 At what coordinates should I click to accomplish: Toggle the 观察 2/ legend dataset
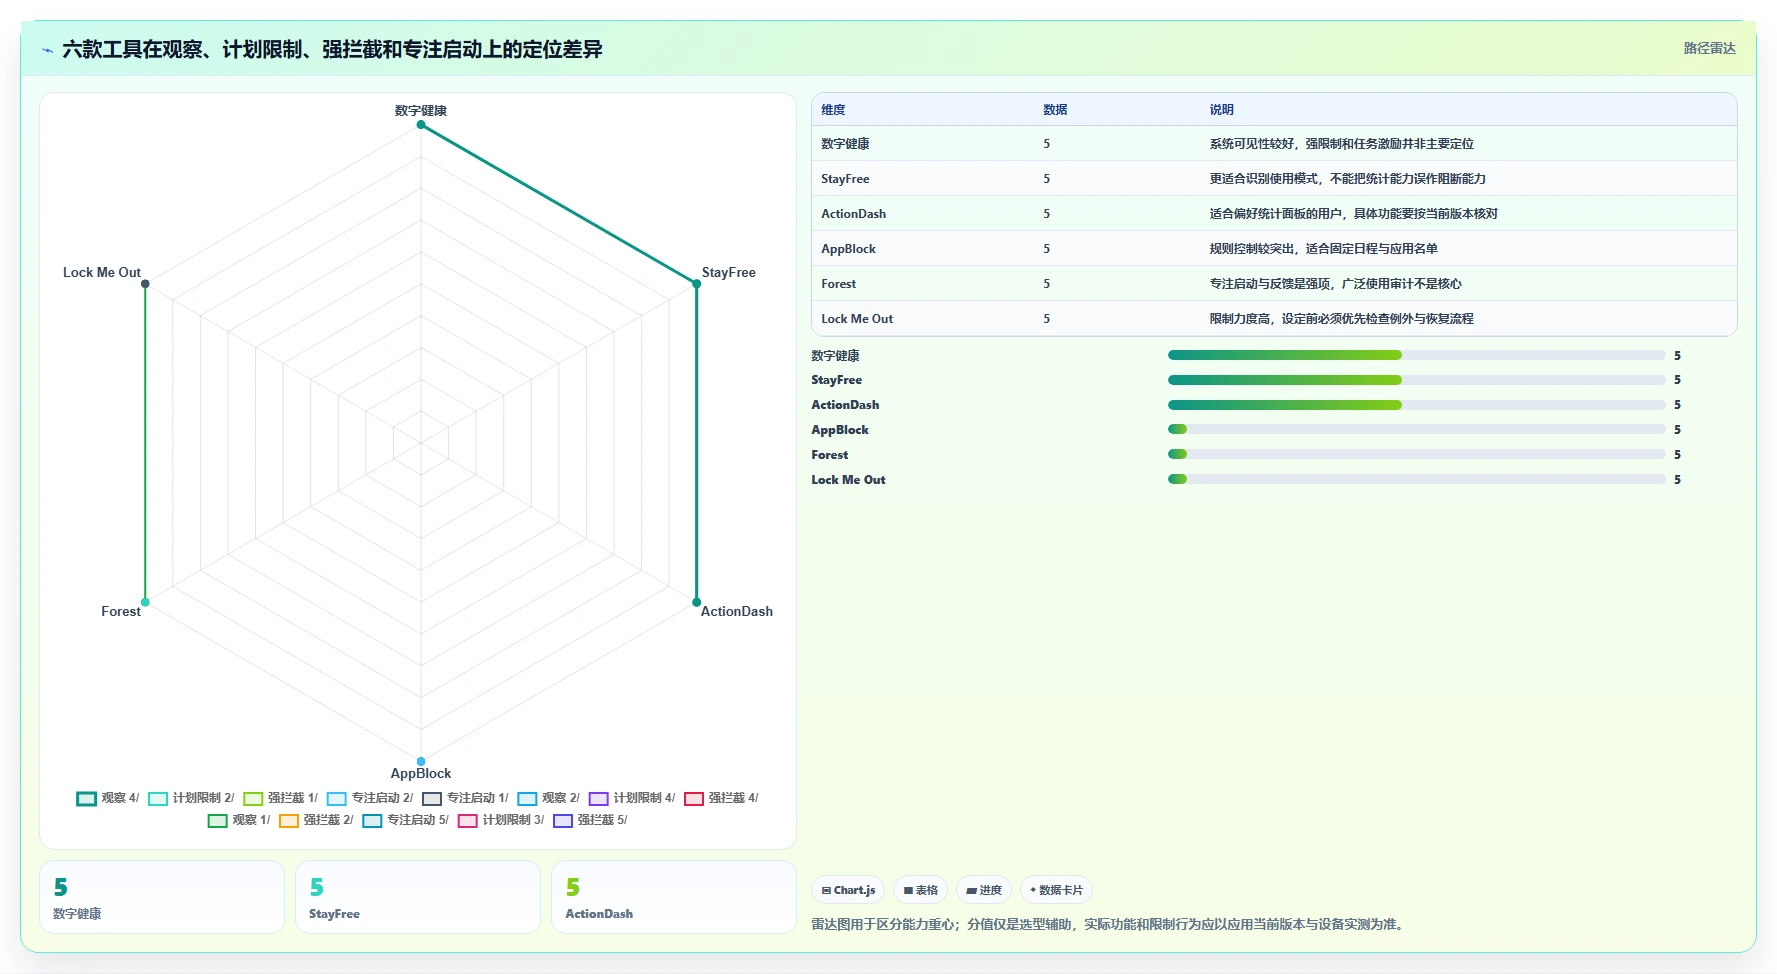[548, 798]
